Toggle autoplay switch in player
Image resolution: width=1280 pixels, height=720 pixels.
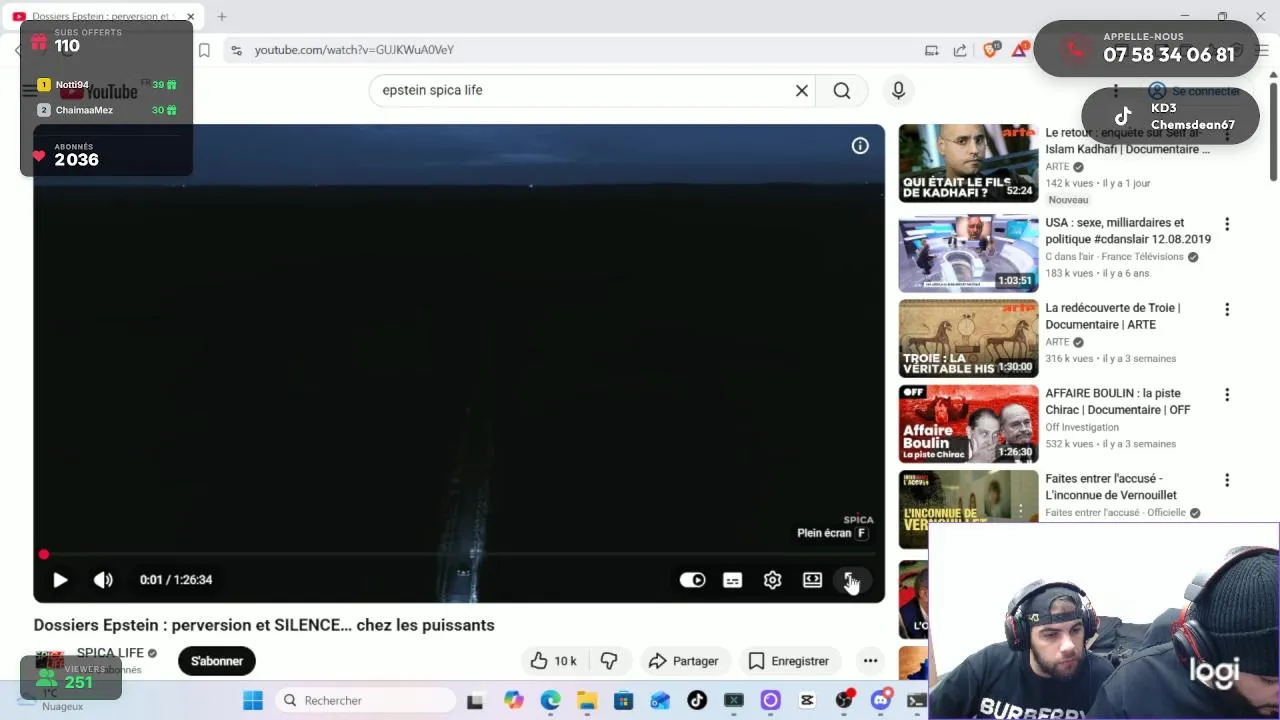click(x=692, y=580)
